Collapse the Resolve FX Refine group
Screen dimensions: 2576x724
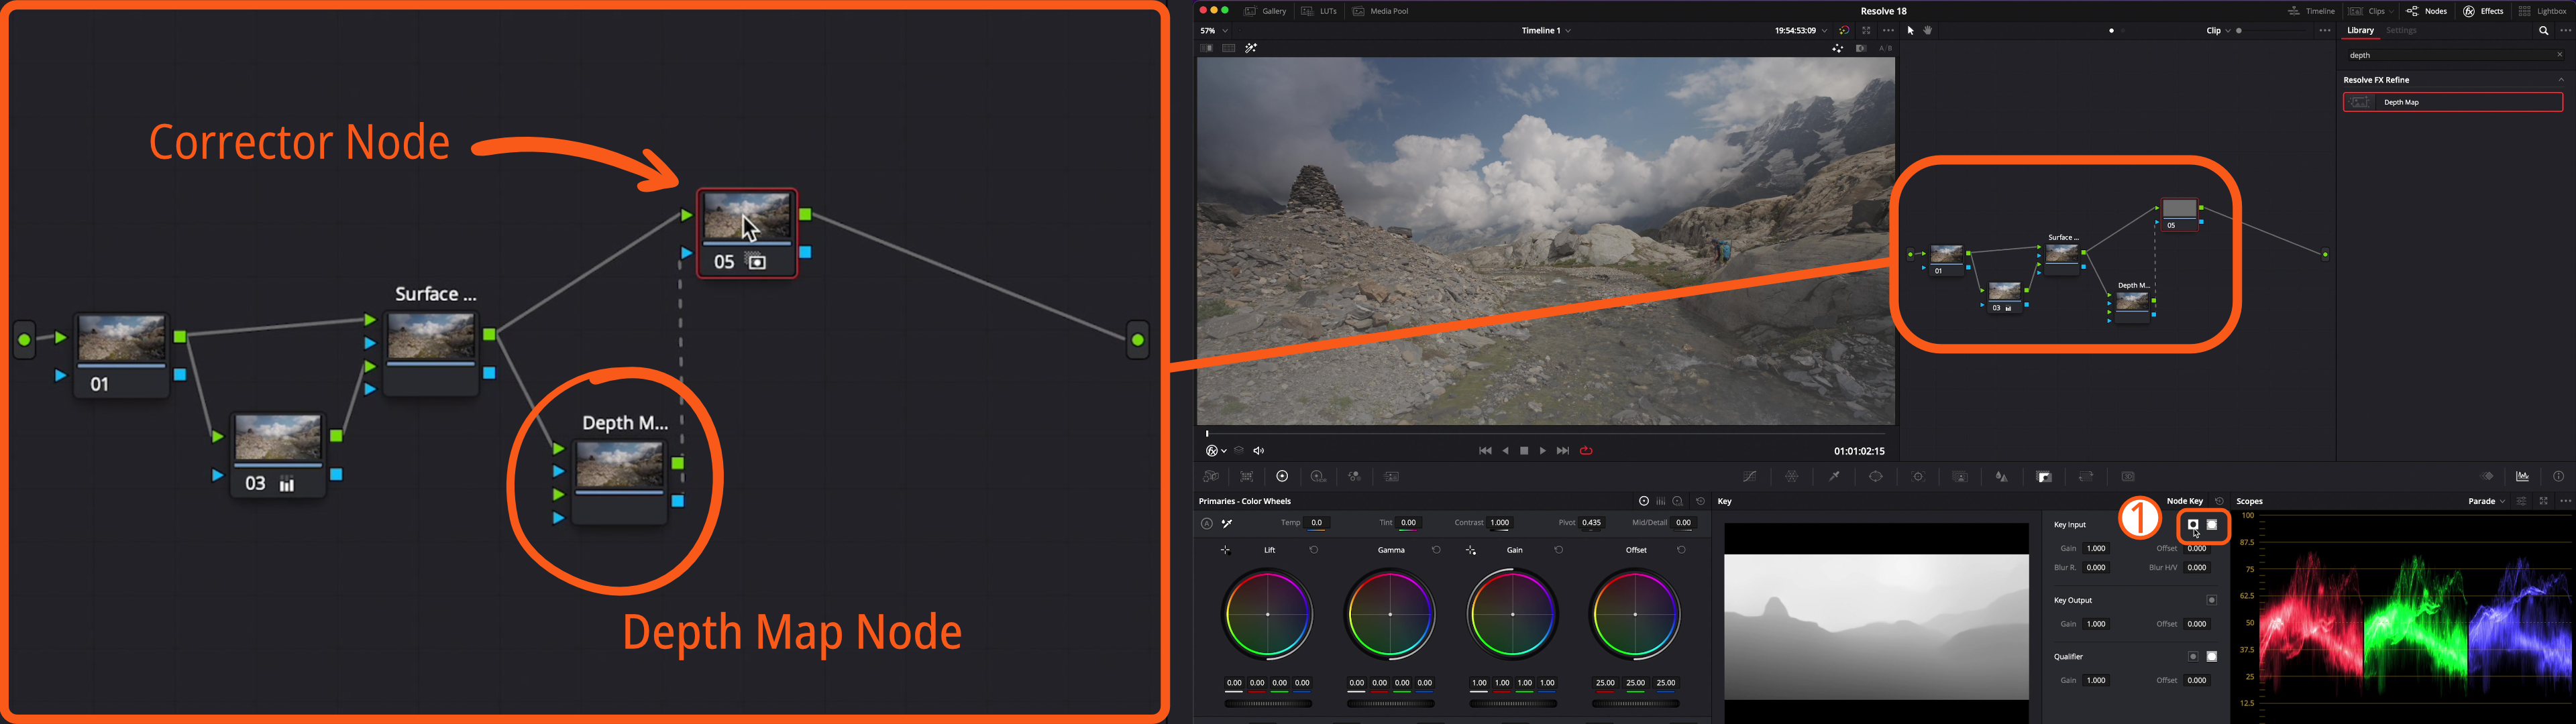coord(2561,80)
